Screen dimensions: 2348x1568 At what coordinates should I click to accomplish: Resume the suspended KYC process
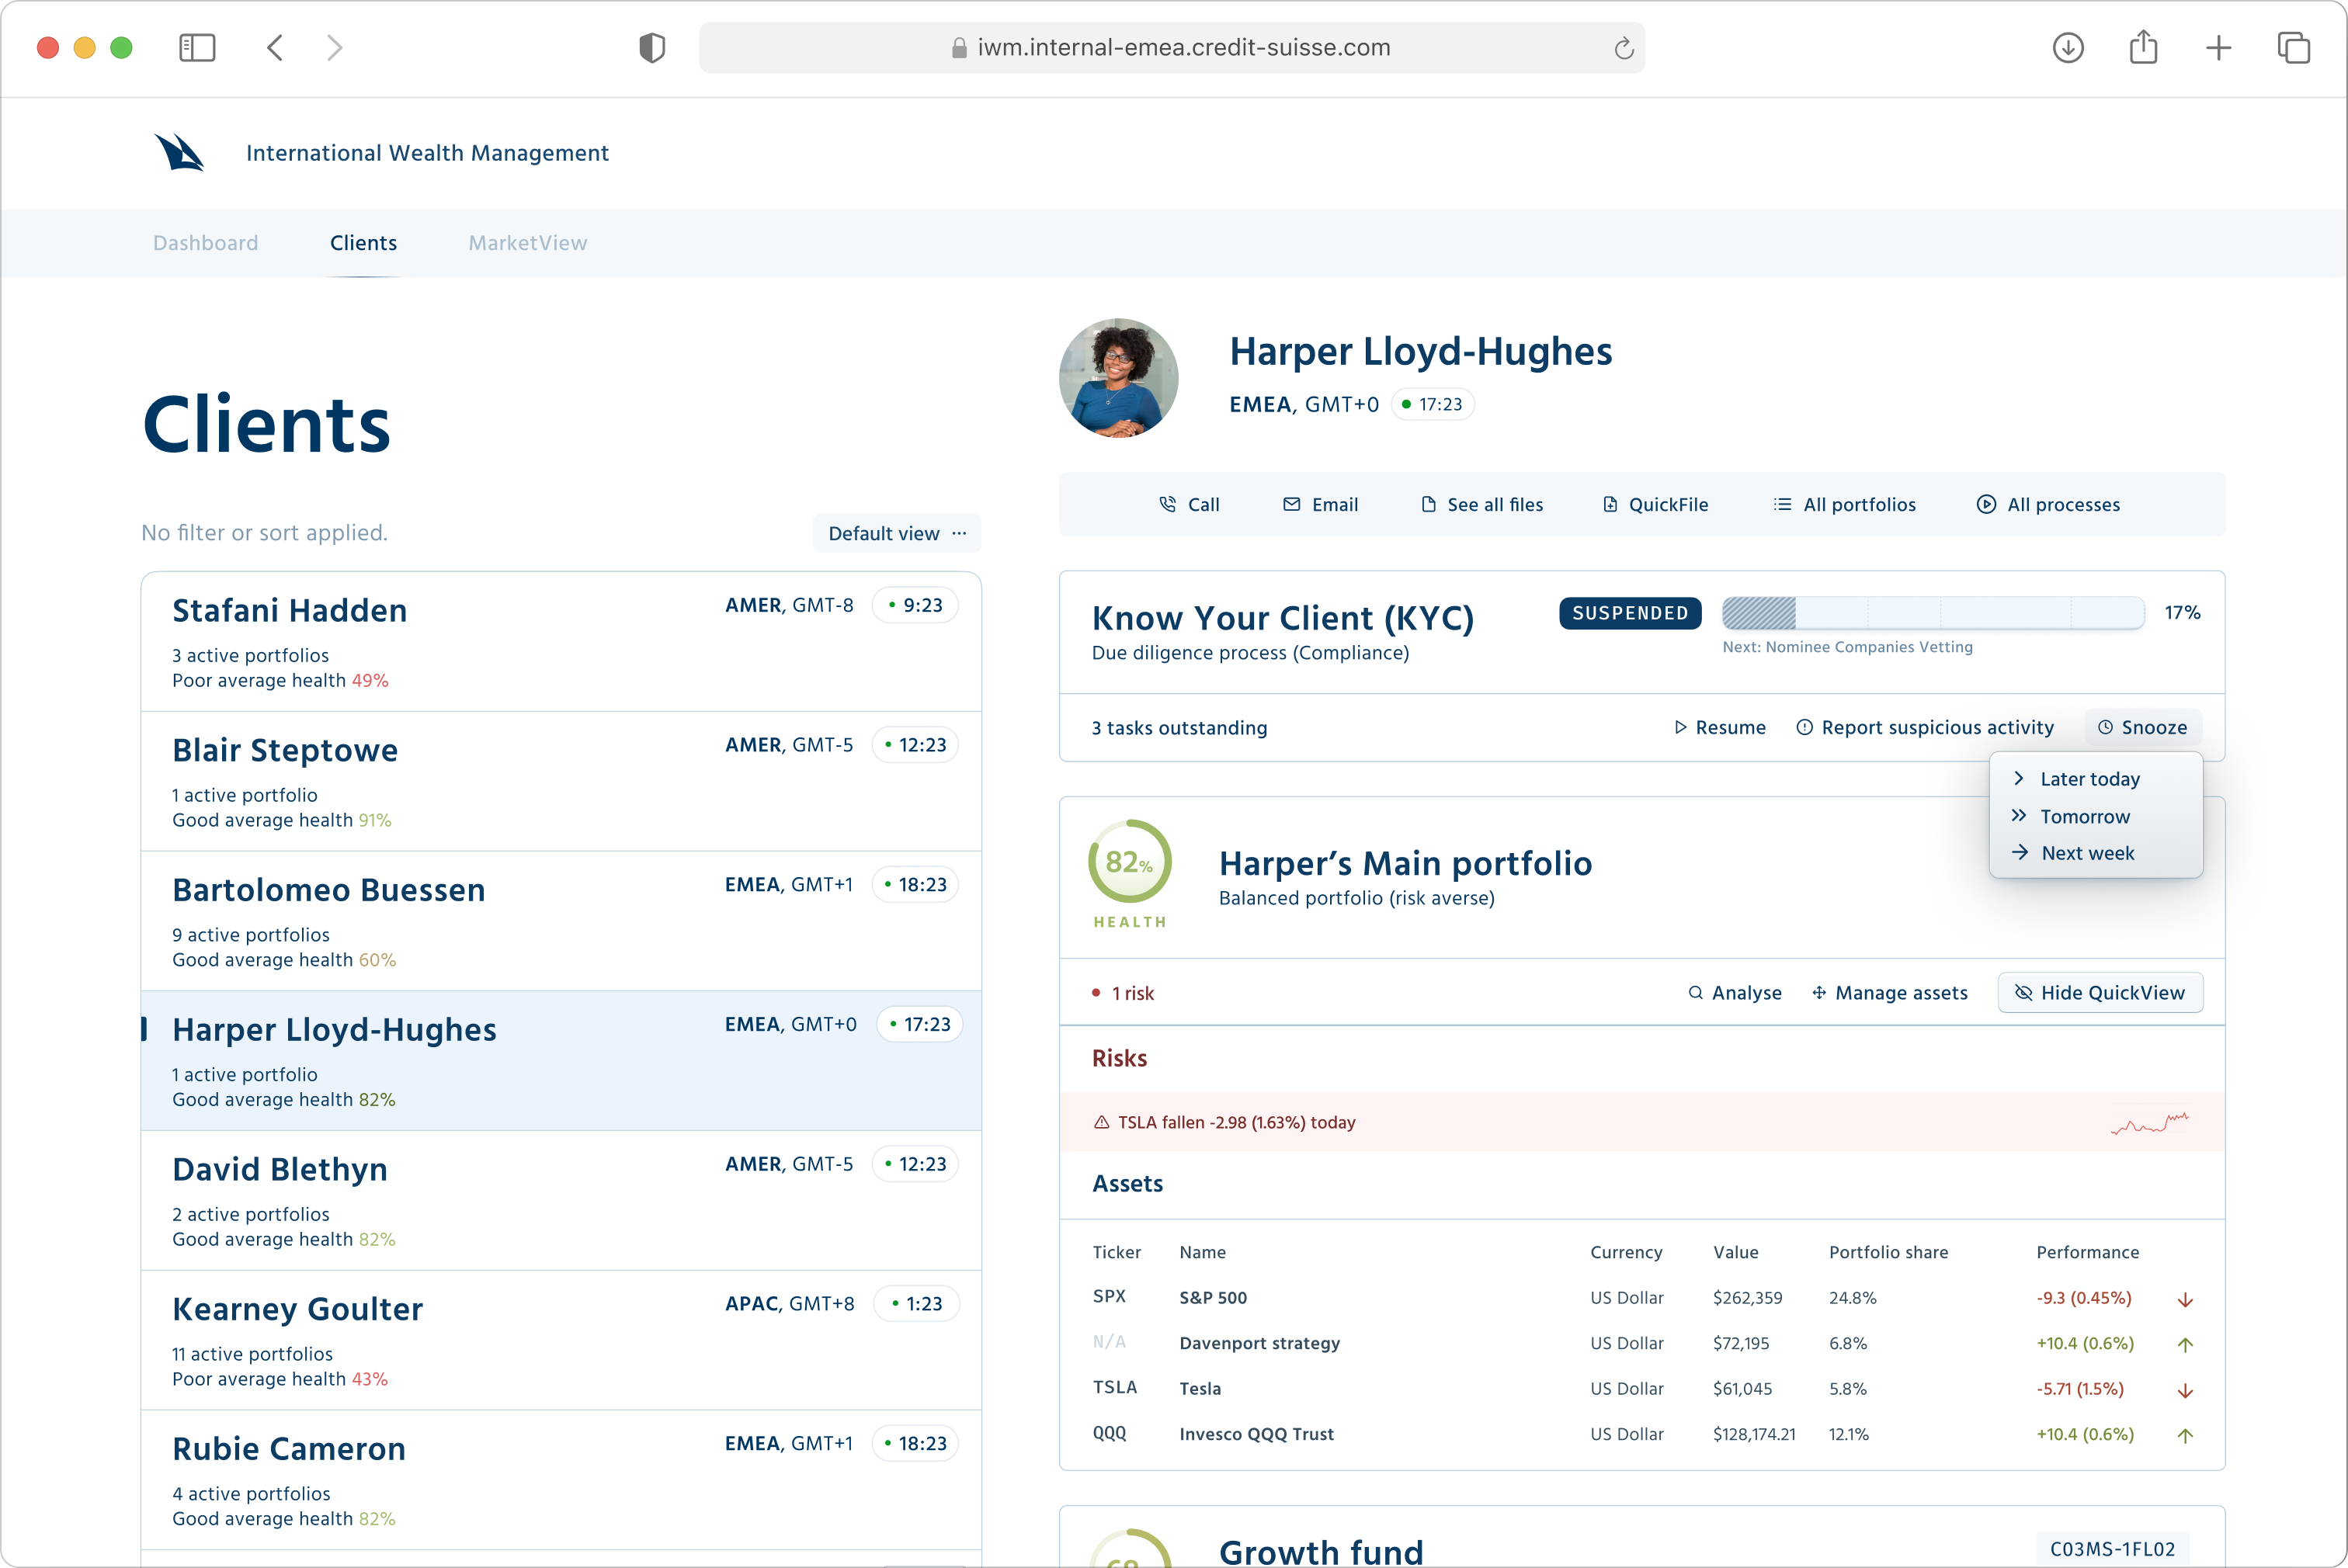point(1720,728)
